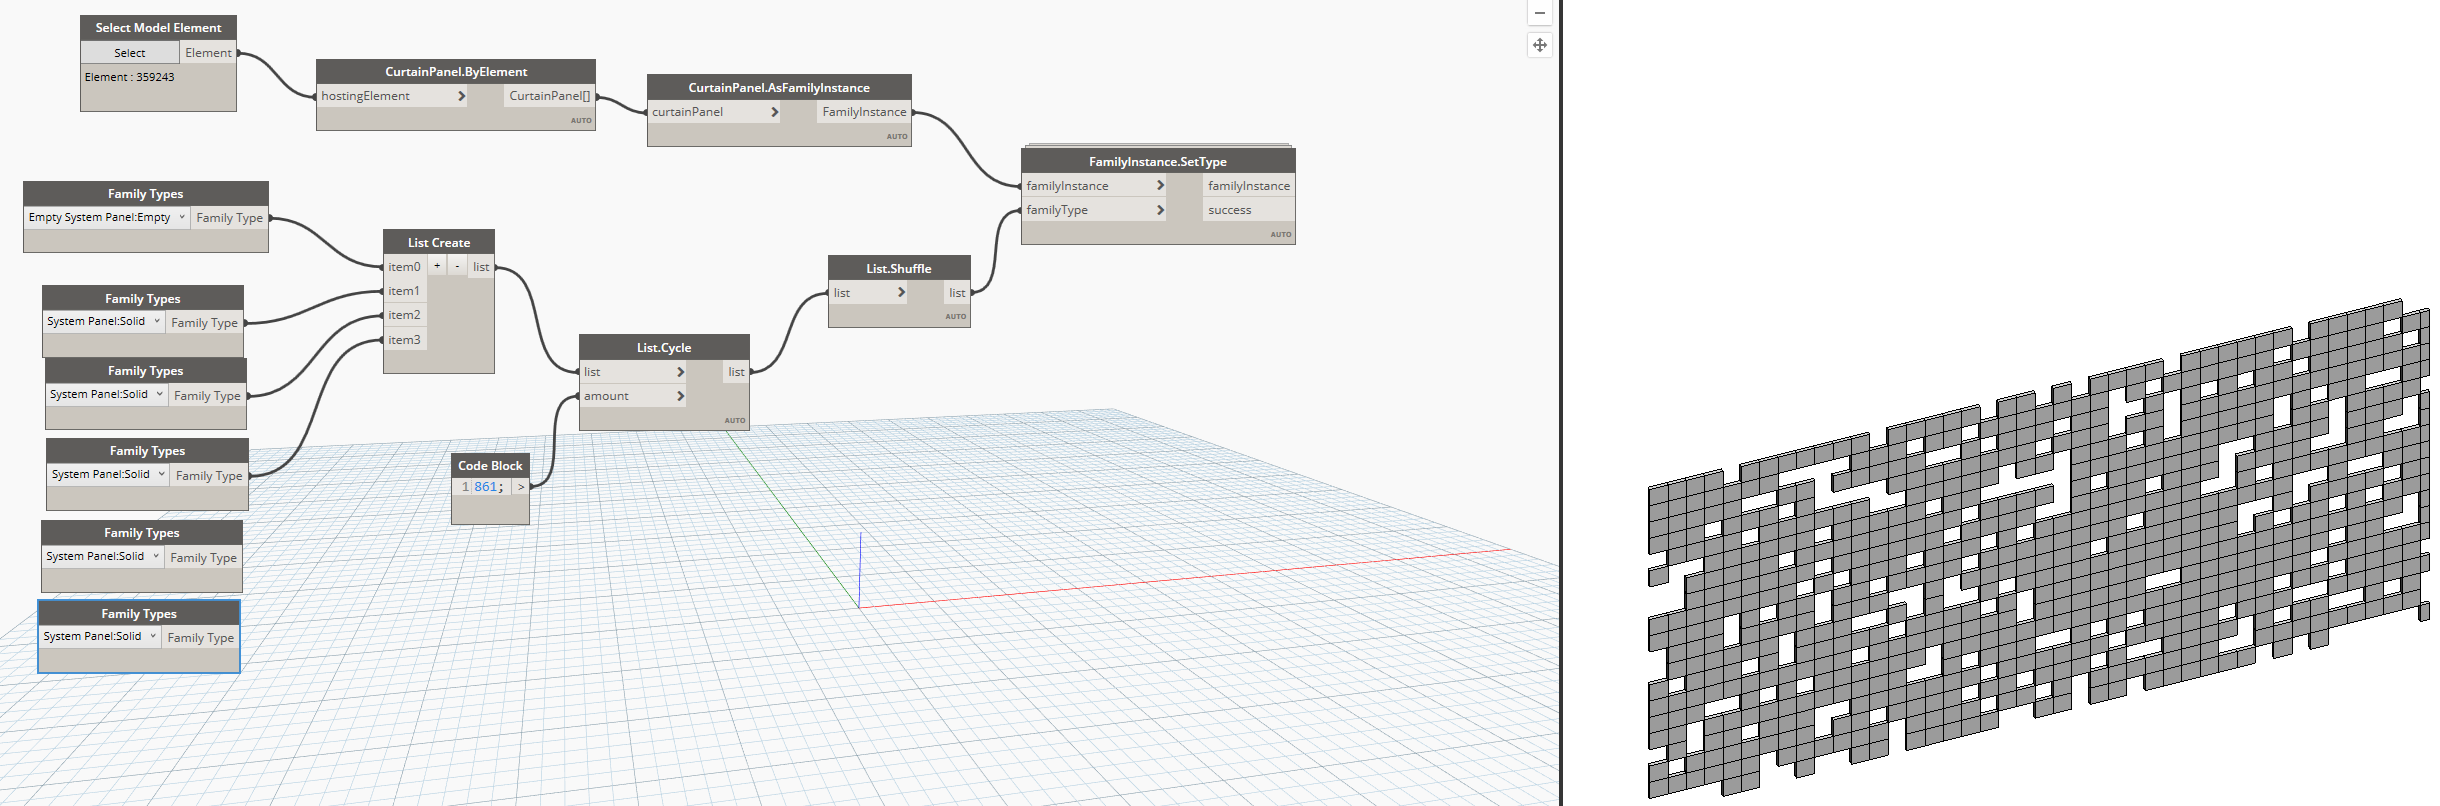Click the zoom out minus button
The image size is (2440, 806).
[1540, 12]
